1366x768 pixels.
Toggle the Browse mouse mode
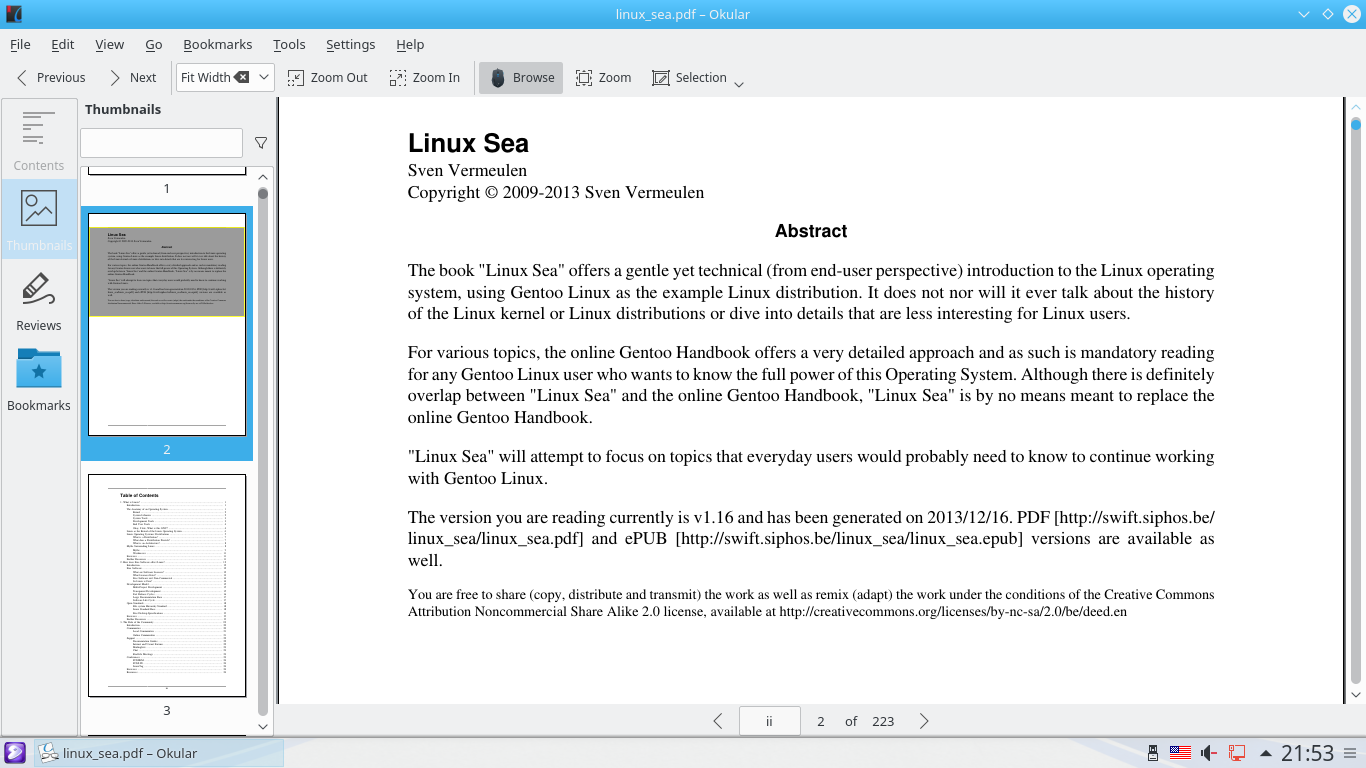coord(521,77)
